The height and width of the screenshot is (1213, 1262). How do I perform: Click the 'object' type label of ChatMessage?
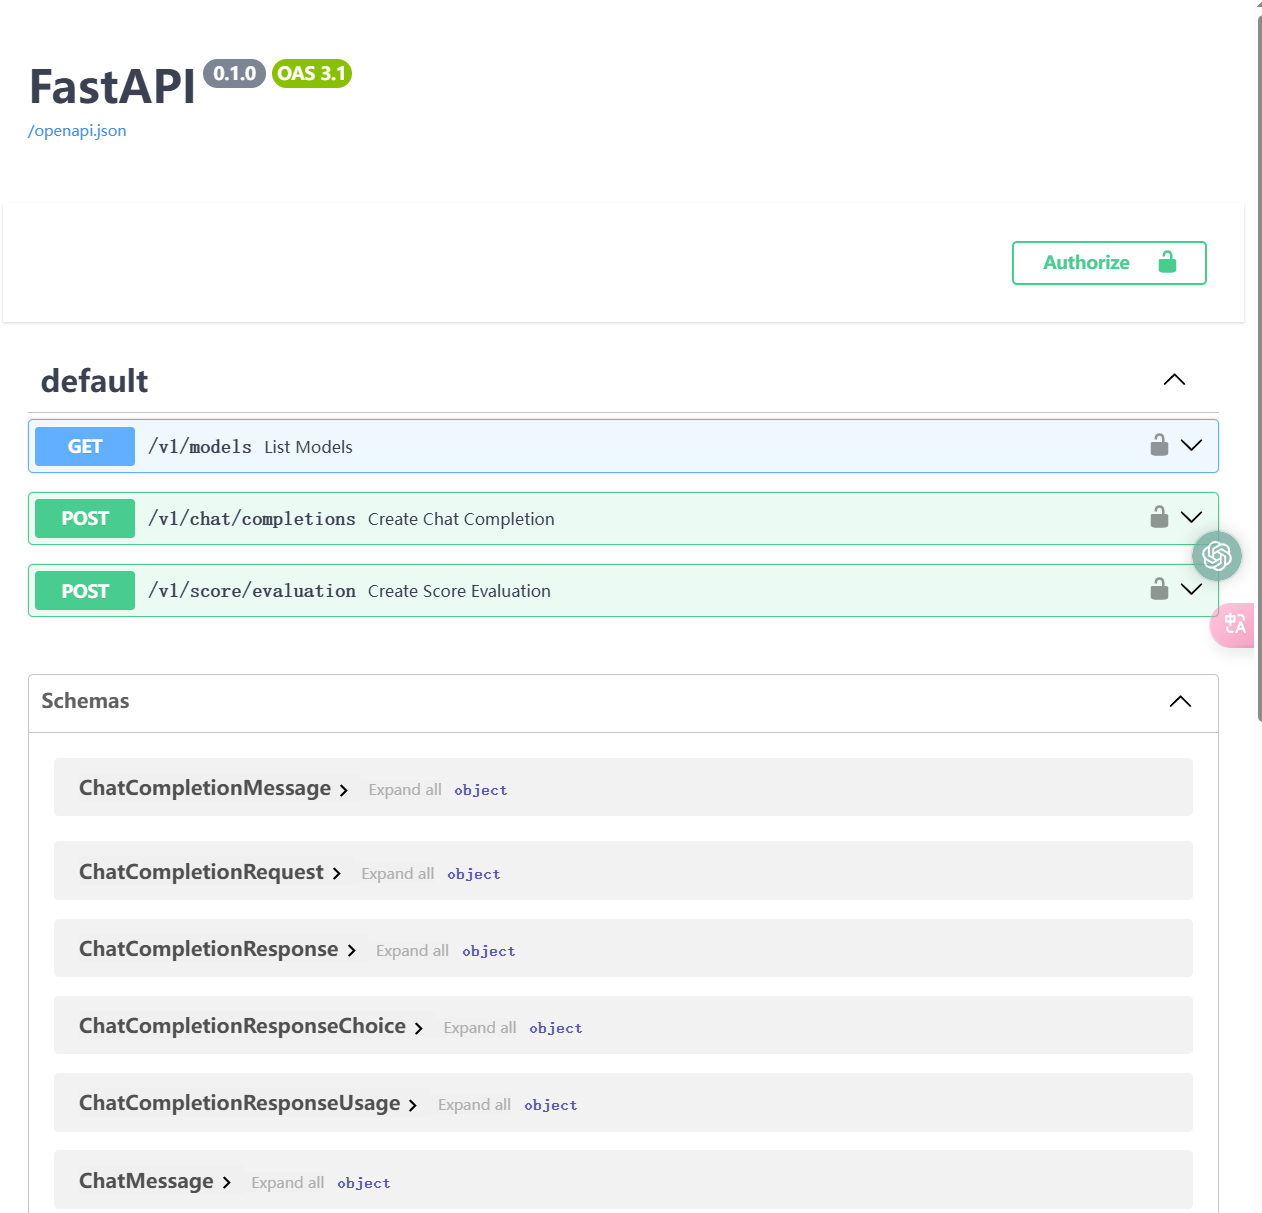[364, 1183]
